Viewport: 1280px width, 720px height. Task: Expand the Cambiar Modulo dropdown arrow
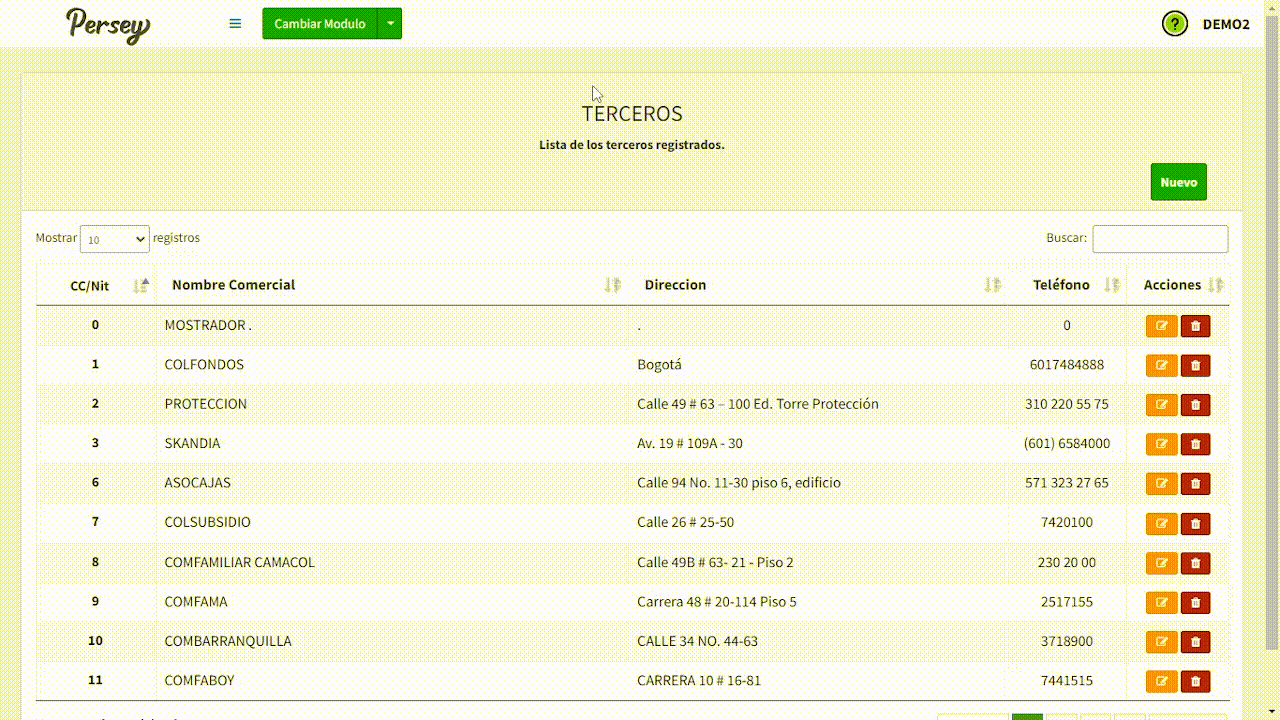point(390,24)
